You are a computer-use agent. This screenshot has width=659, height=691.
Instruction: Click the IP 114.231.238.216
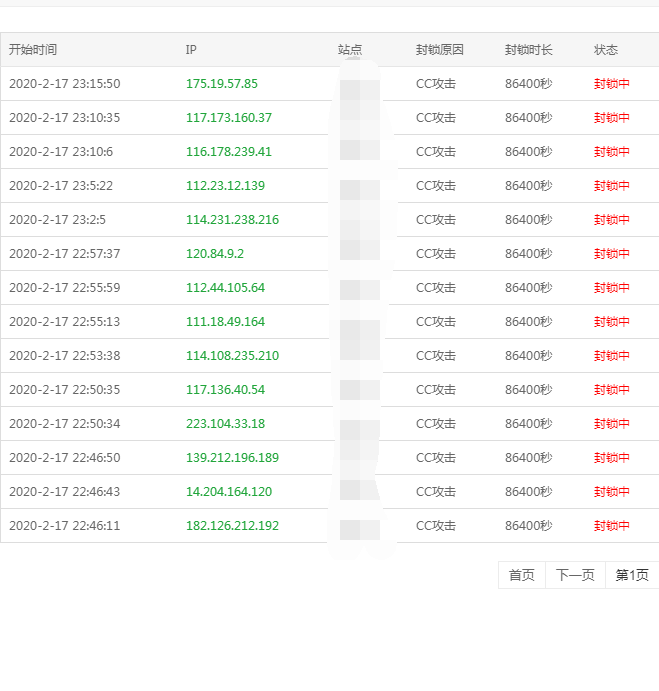[232, 220]
